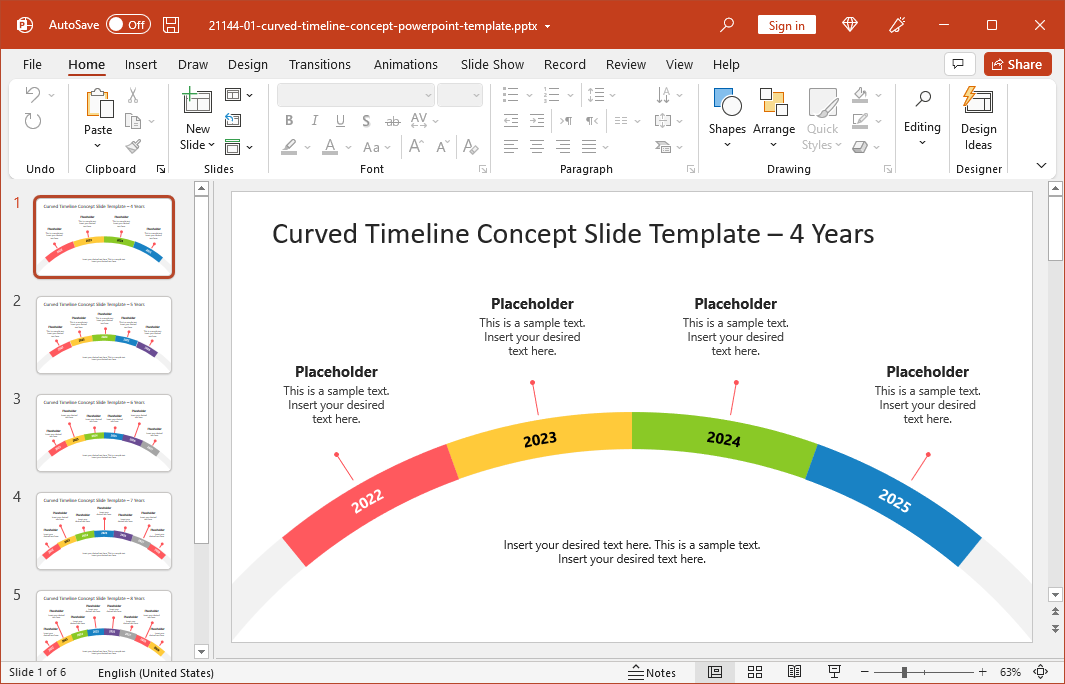Decrease the font size
The width and height of the screenshot is (1065, 684).
pos(443,146)
